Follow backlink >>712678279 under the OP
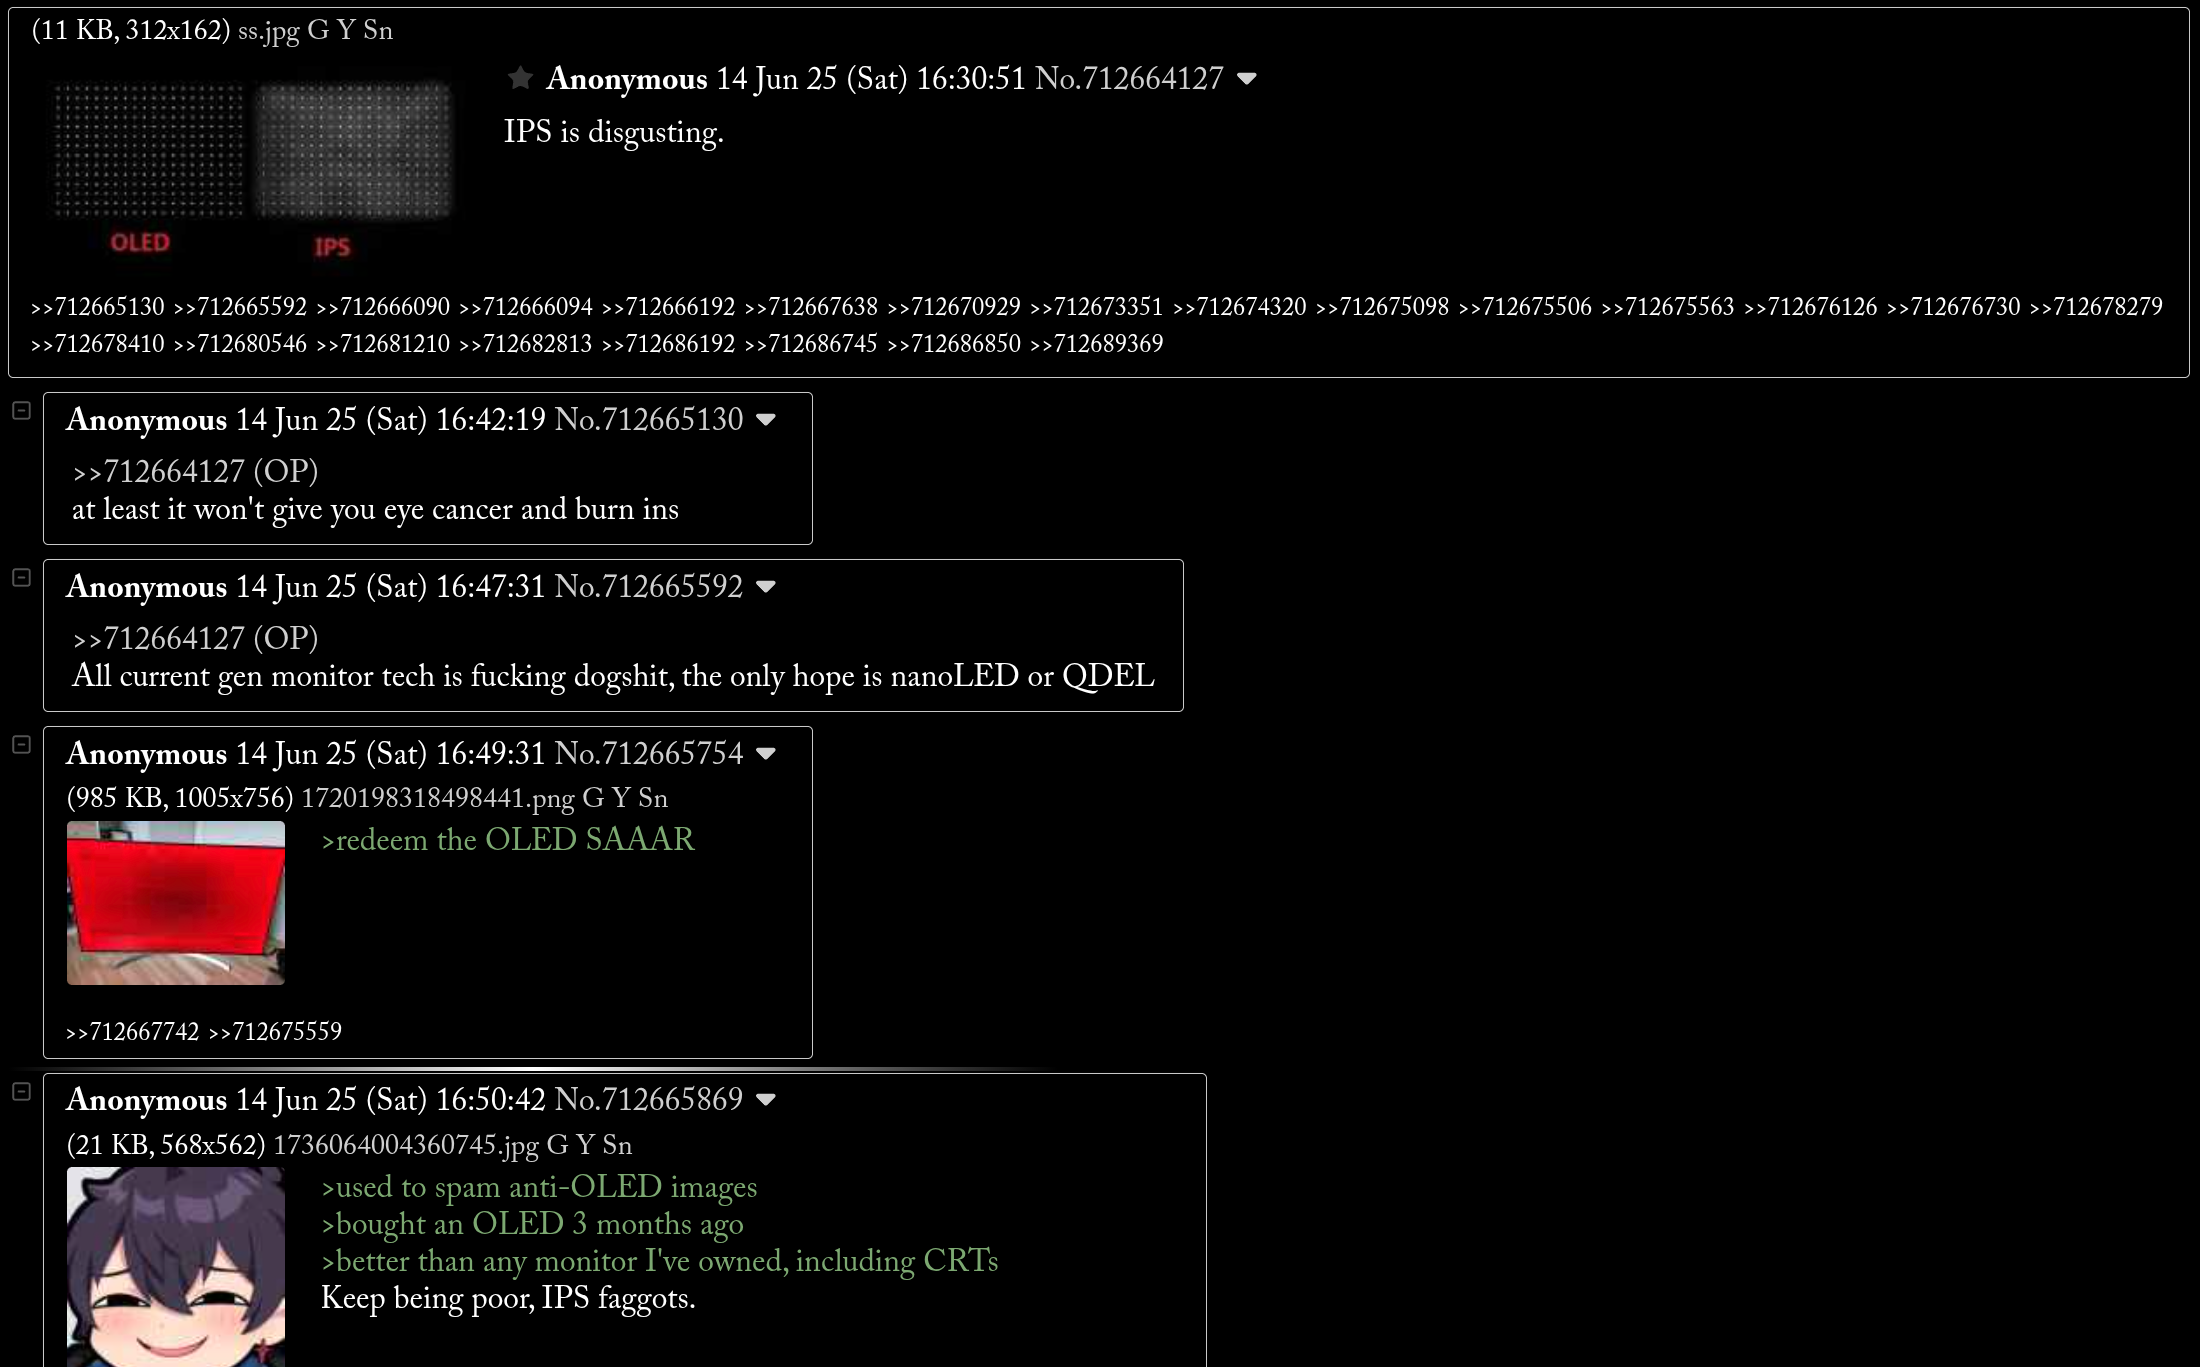 (2096, 307)
